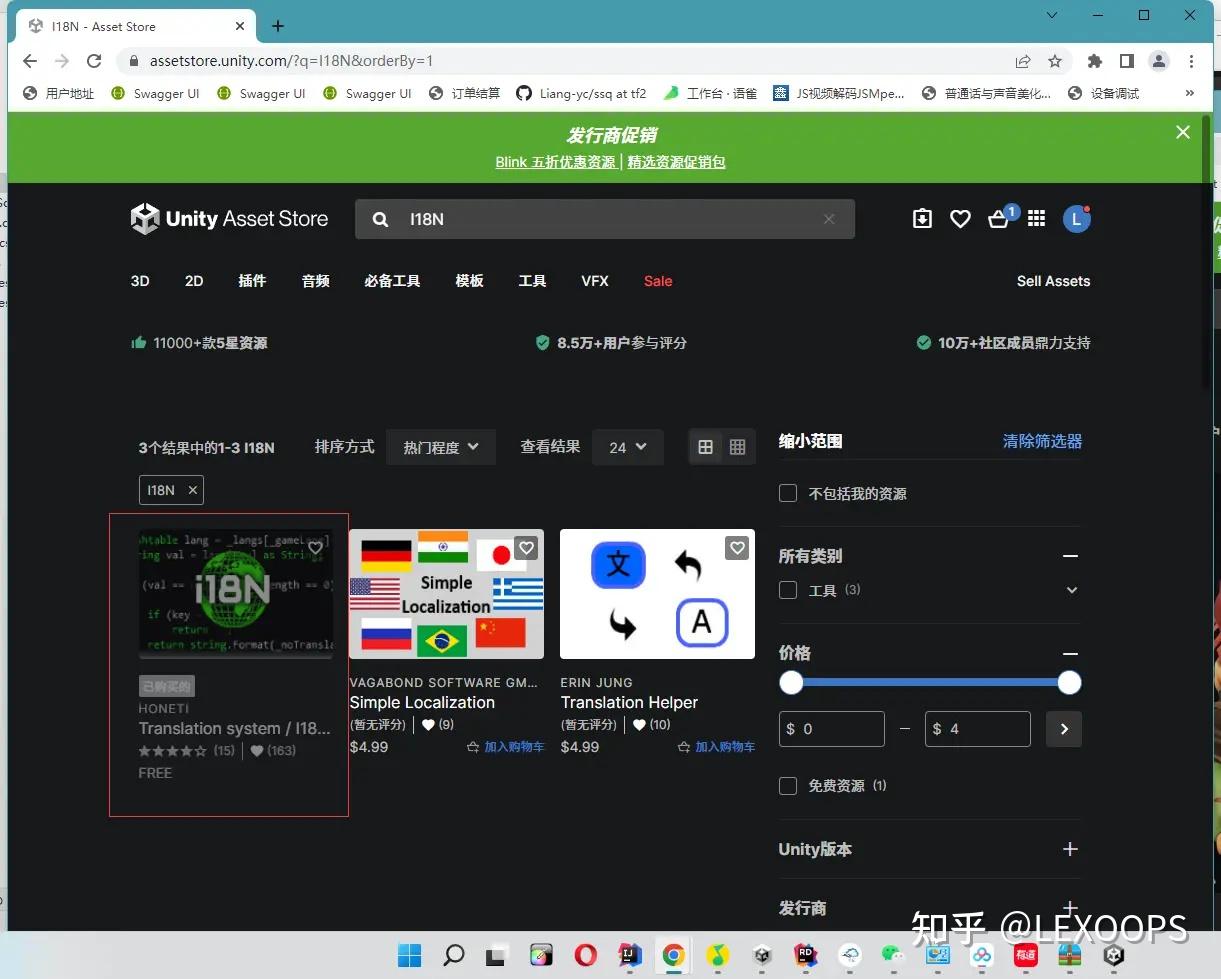Enable the 不包括我的资源 checkbox
Image resolution: width=1221 pixels, height=979 pixels.
(x=788, y=493)
